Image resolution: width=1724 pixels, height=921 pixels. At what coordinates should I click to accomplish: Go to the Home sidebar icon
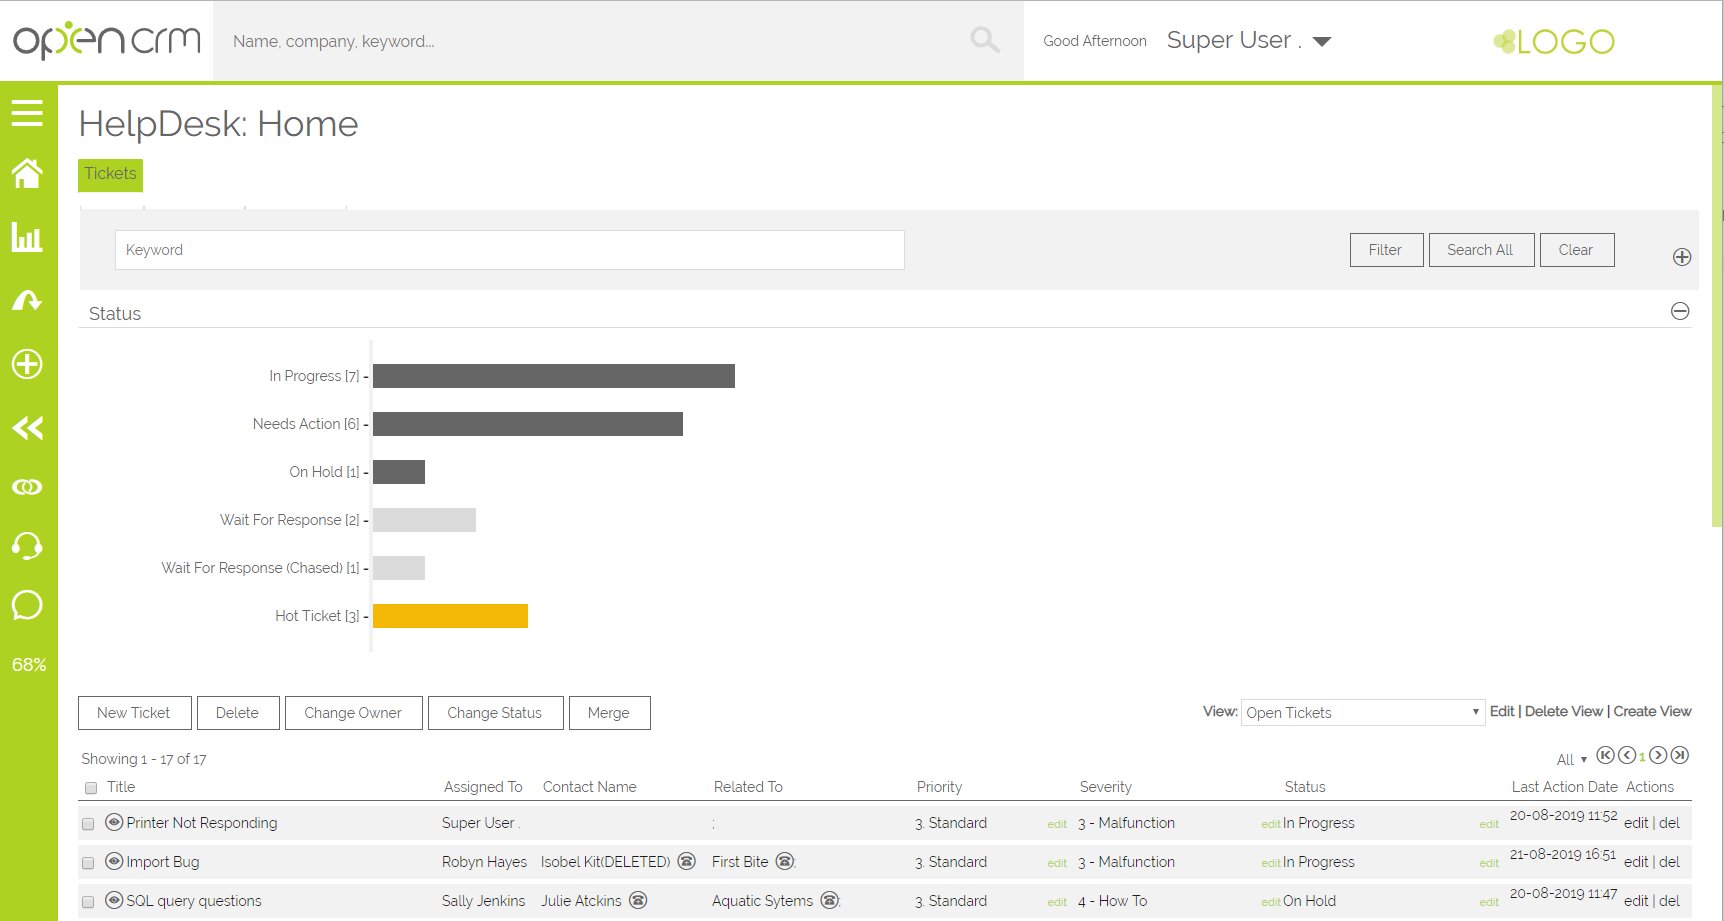pyautogui.click(x=27, y=174)
